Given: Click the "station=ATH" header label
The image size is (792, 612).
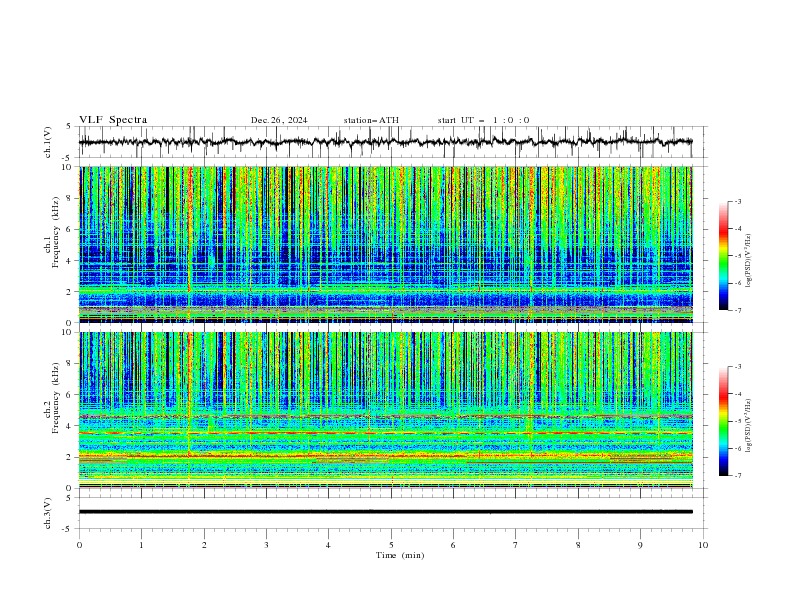Looking at the screenshot, I should point(371,120).
